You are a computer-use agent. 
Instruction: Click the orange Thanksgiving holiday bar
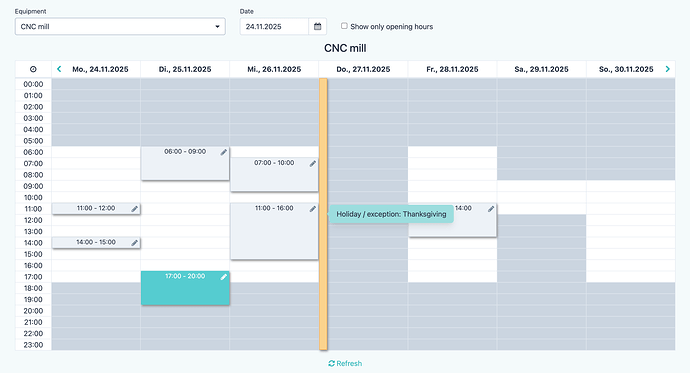pos(323,214)
